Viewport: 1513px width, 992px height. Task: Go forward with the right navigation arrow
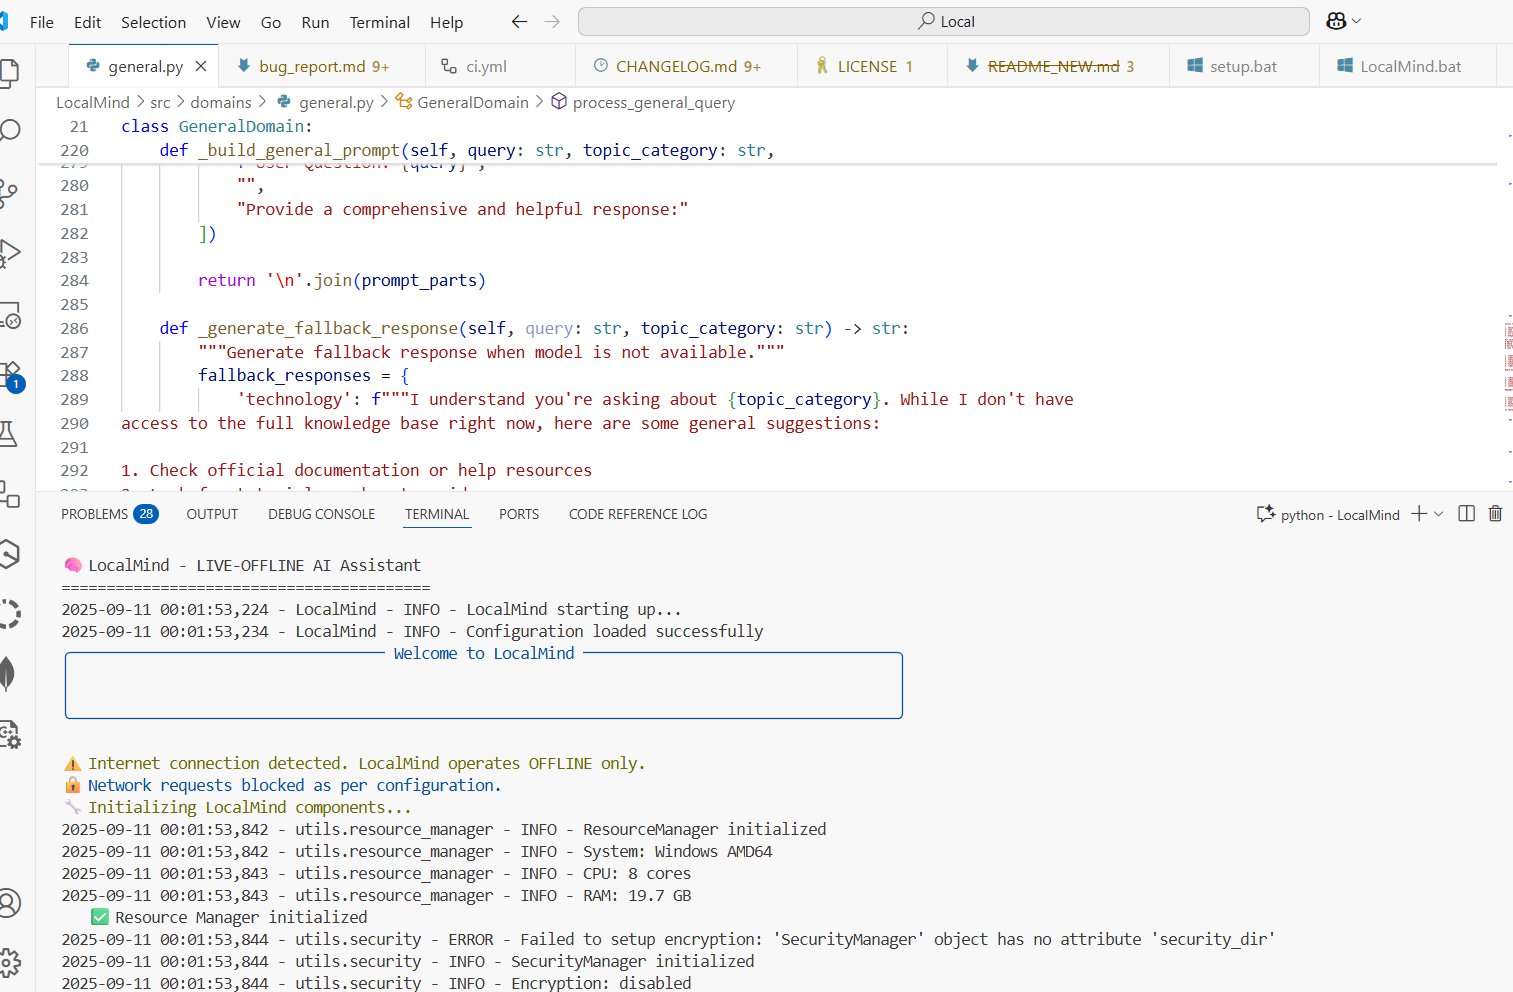point(552,21)
